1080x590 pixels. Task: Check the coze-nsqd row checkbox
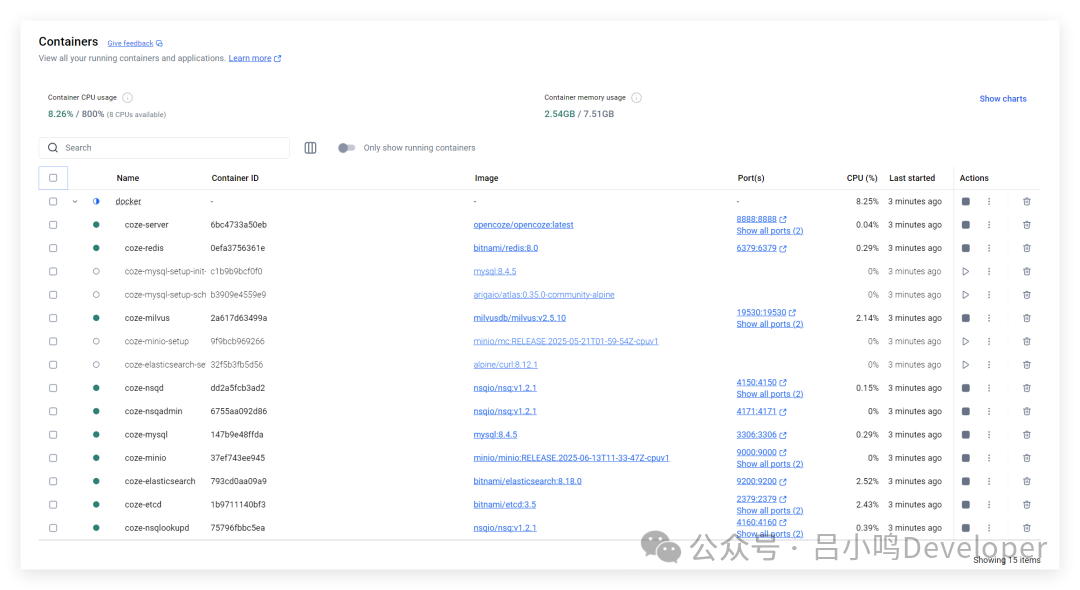coord(53,388)
